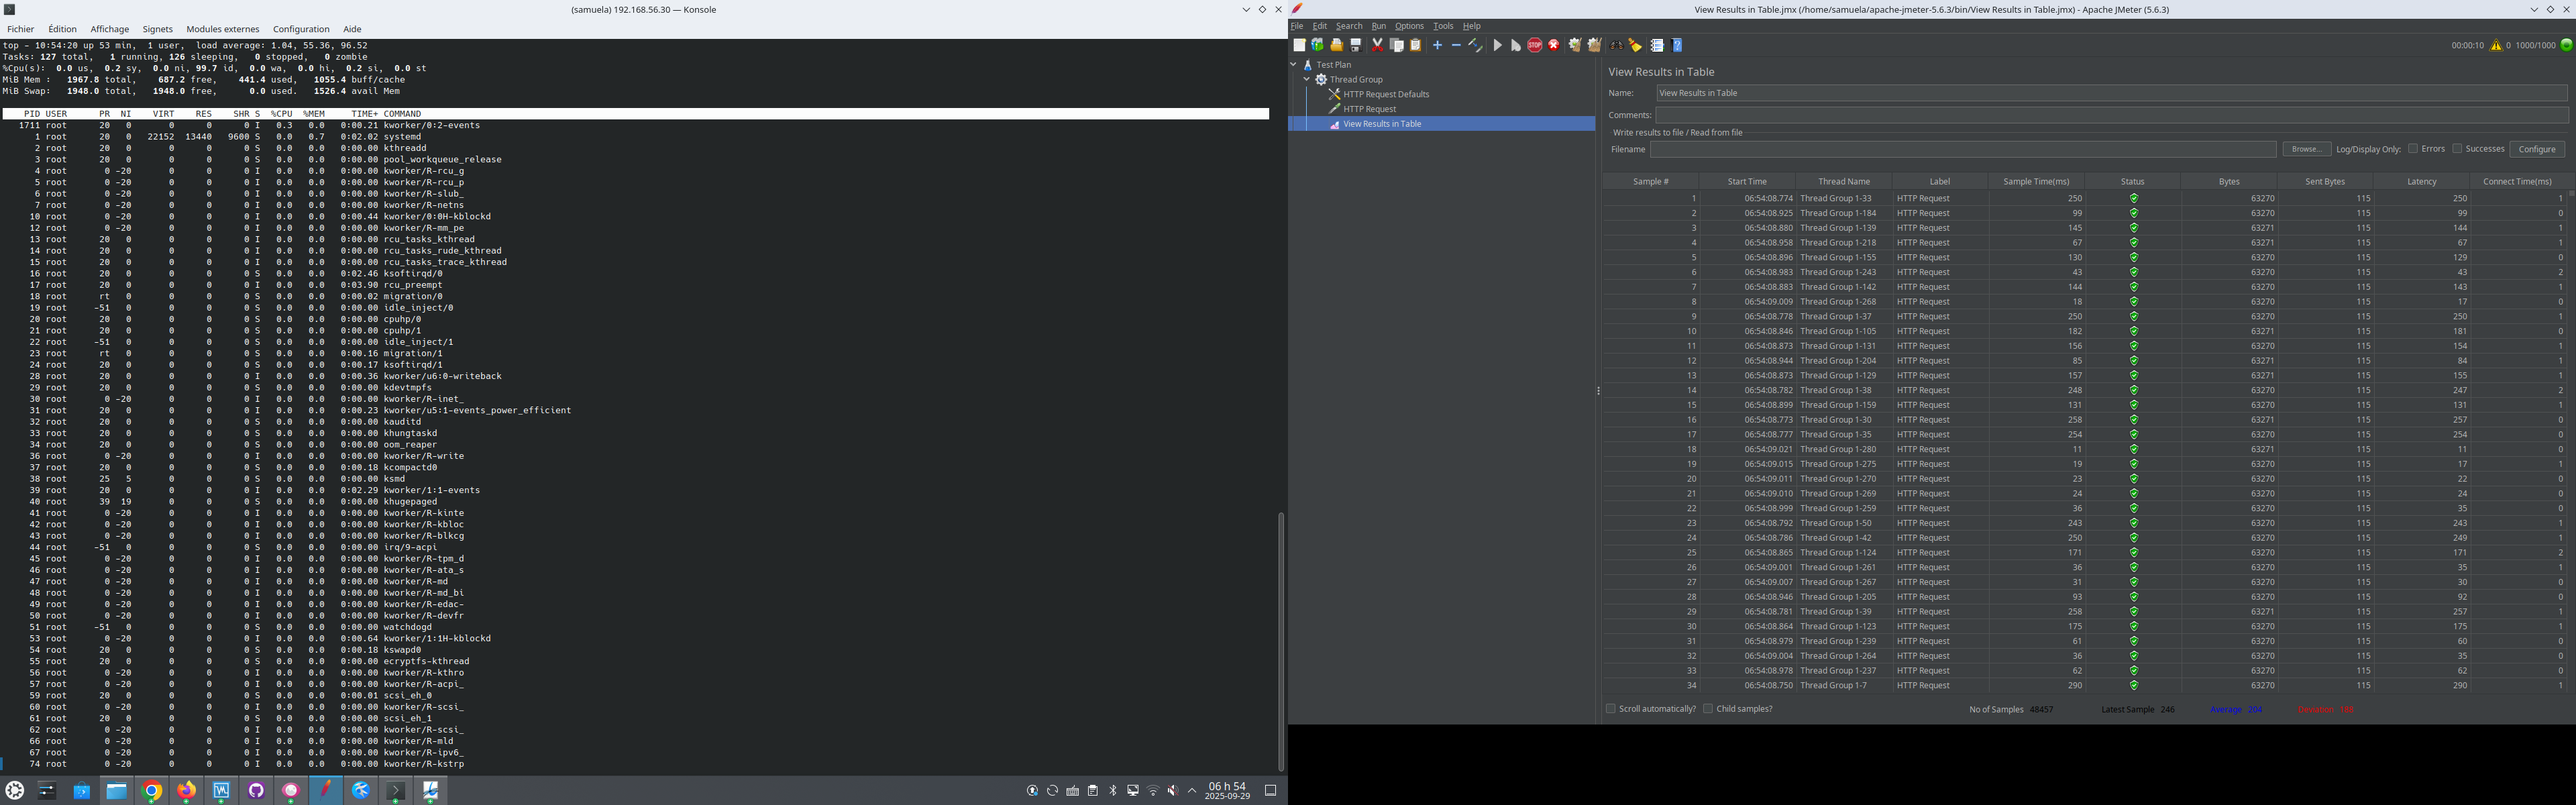
Task: Collapse the Thread Group tree node
Action: point(1306,79)
